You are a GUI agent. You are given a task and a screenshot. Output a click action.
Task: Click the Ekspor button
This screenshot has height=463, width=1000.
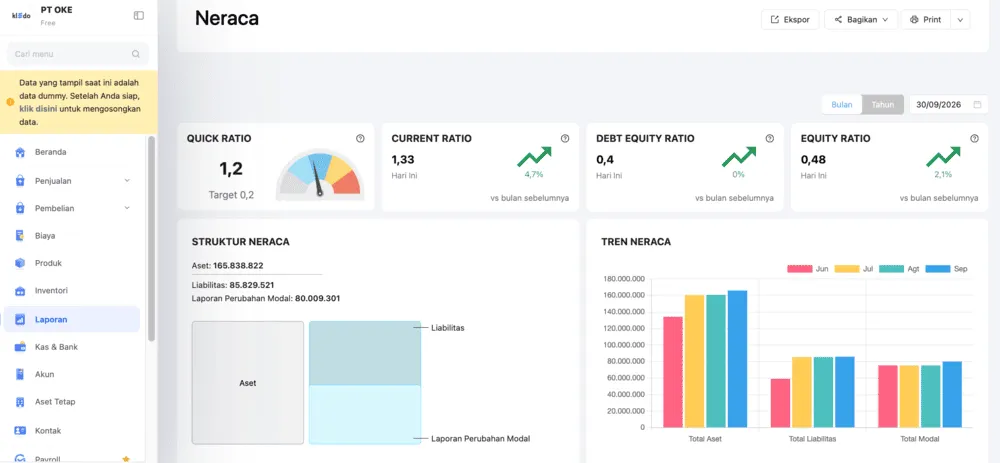pyautogui.click(x=790, y=20)
